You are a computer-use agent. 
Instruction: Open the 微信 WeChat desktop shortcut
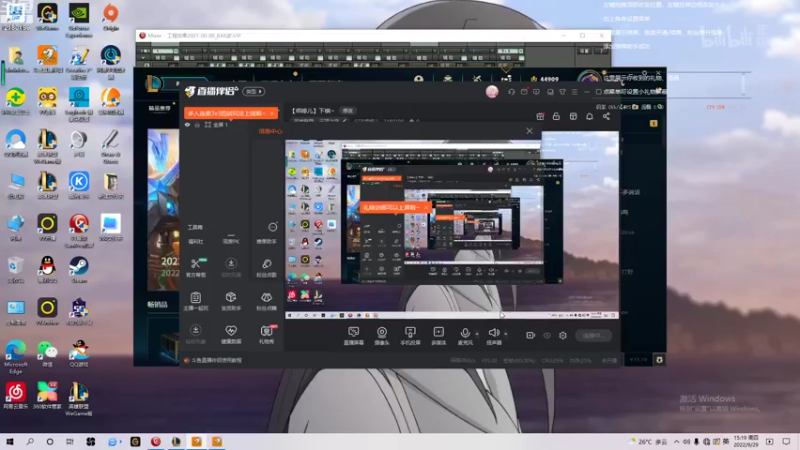[47, 354]
